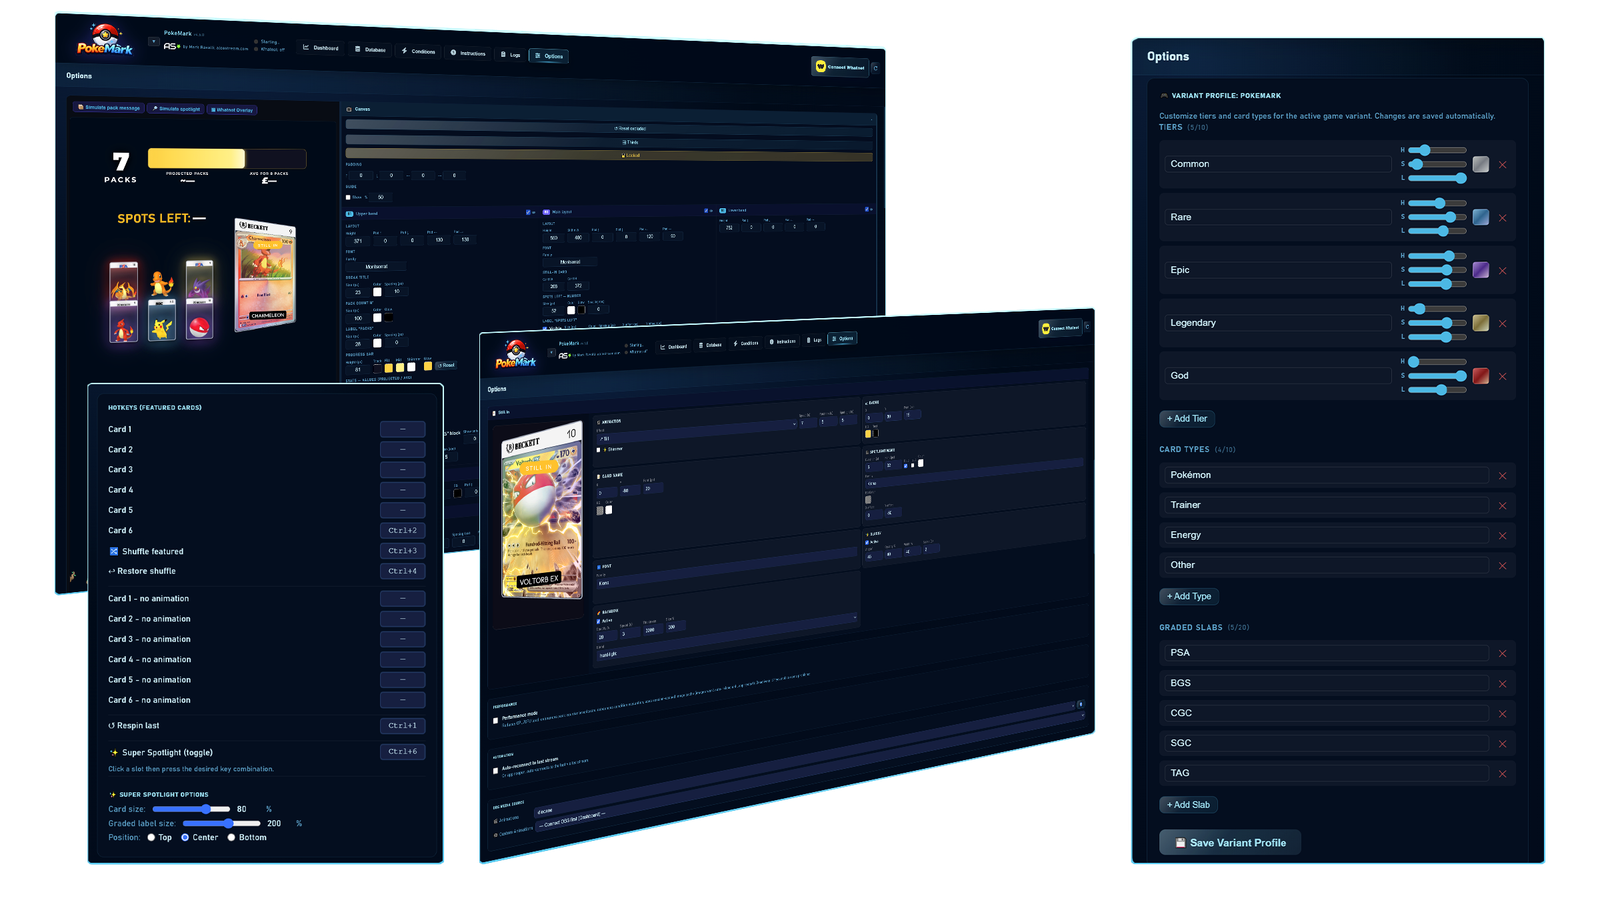Click the Shuffle featured icon in Hotkeys
Viewport: 1600px width, 901px height.
(113, 551)
